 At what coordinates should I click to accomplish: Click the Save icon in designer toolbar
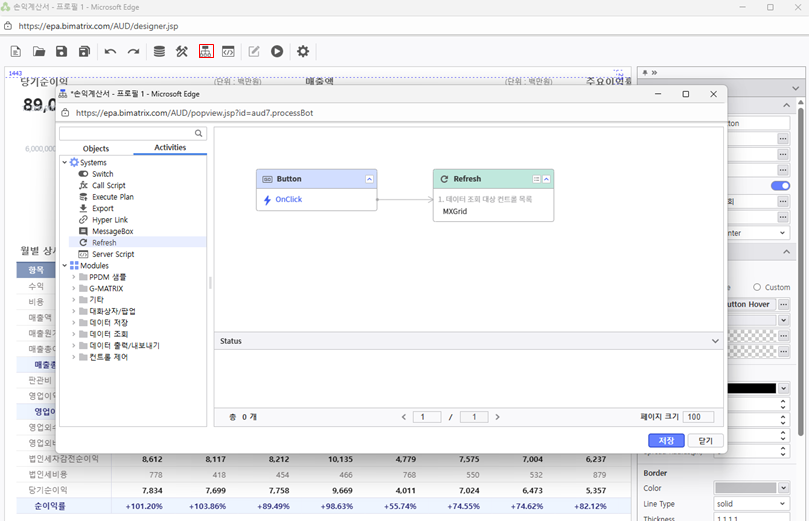pyautogui.click(x=61, y=51)
